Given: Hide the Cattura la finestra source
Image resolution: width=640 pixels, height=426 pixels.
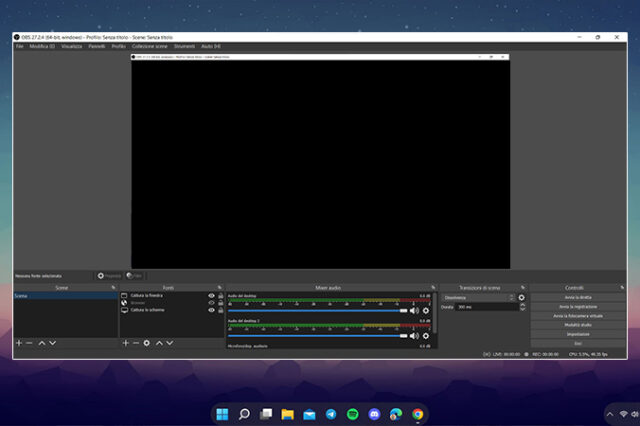Looking at the screenshot, I should click(211, 296).
